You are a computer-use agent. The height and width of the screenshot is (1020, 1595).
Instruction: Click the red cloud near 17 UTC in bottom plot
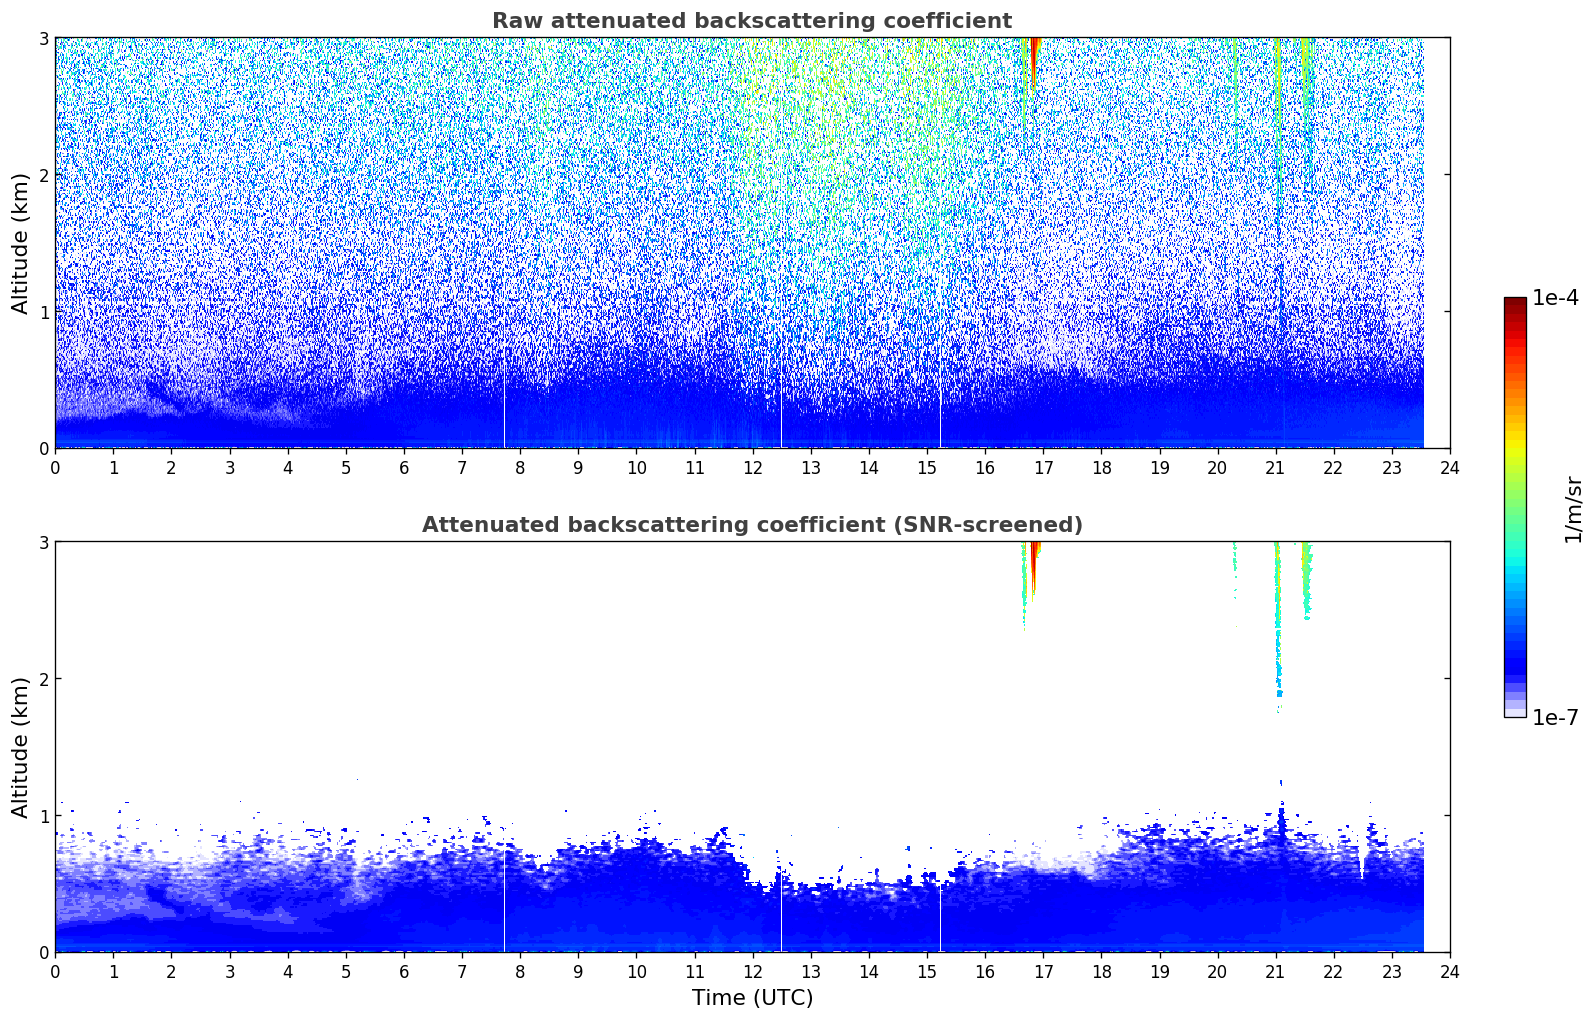[x=1033, y=565]
